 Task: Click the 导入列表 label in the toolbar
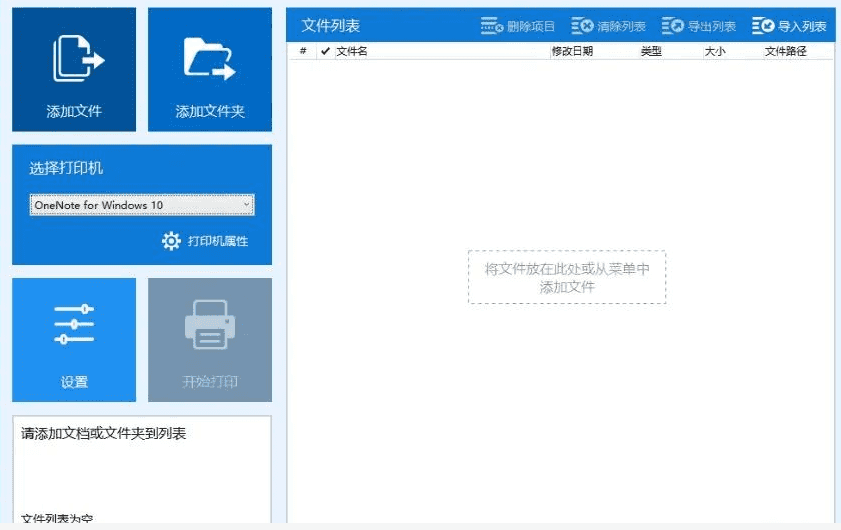[x=802, y=26]
